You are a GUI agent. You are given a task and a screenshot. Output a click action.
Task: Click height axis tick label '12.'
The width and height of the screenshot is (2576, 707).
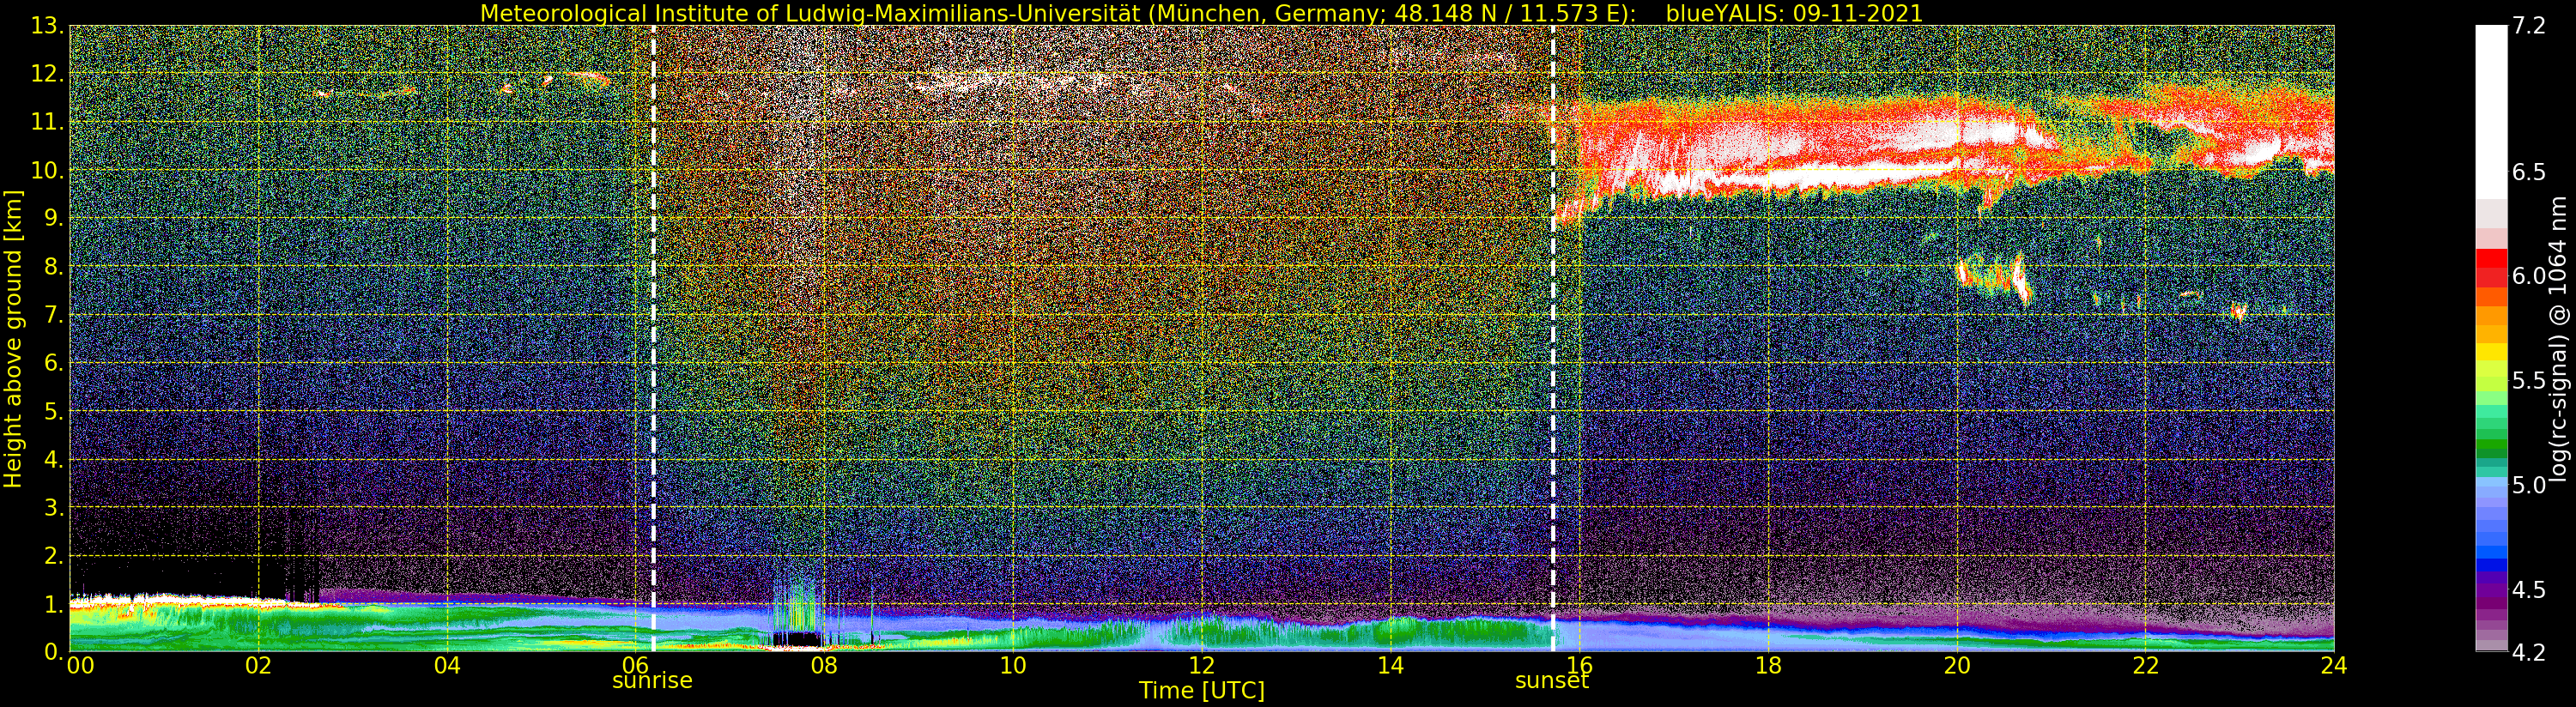pos(47,74)
